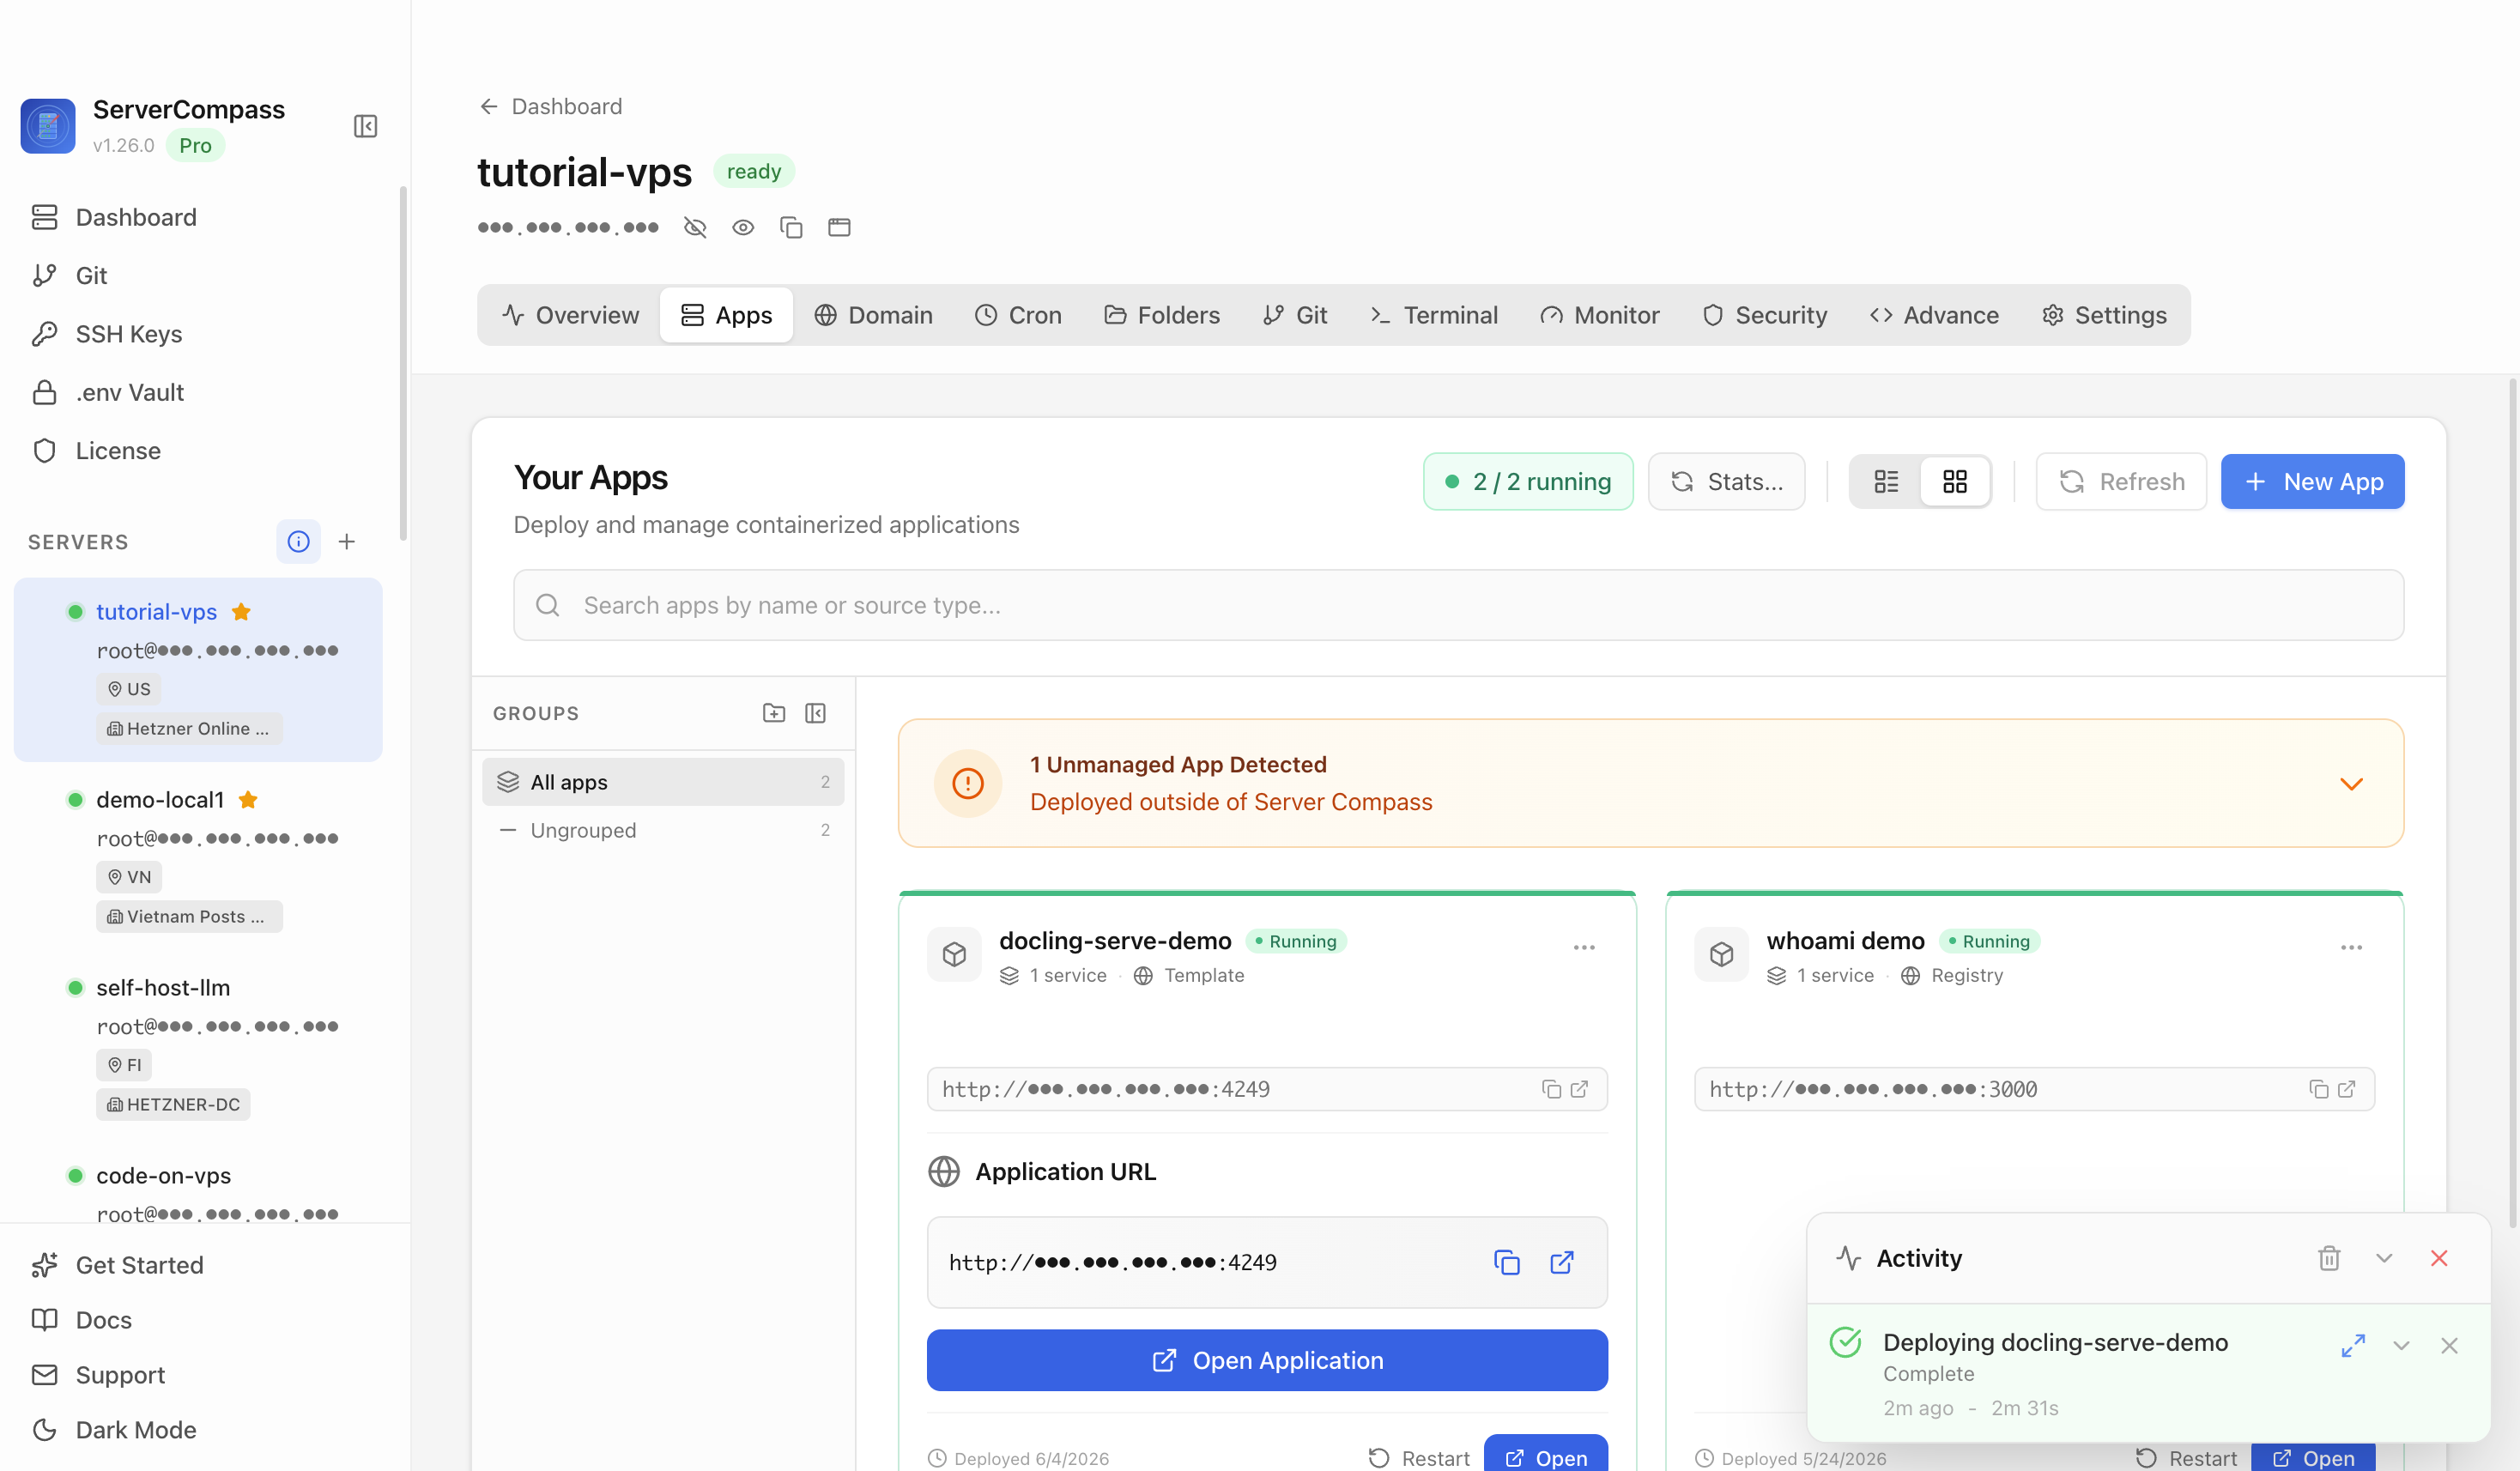Image resolution: width=2520 pixels, height=1471 pixels.
Task: Copy the Application URL (blue icon)
Action: coord(1506,1262)
